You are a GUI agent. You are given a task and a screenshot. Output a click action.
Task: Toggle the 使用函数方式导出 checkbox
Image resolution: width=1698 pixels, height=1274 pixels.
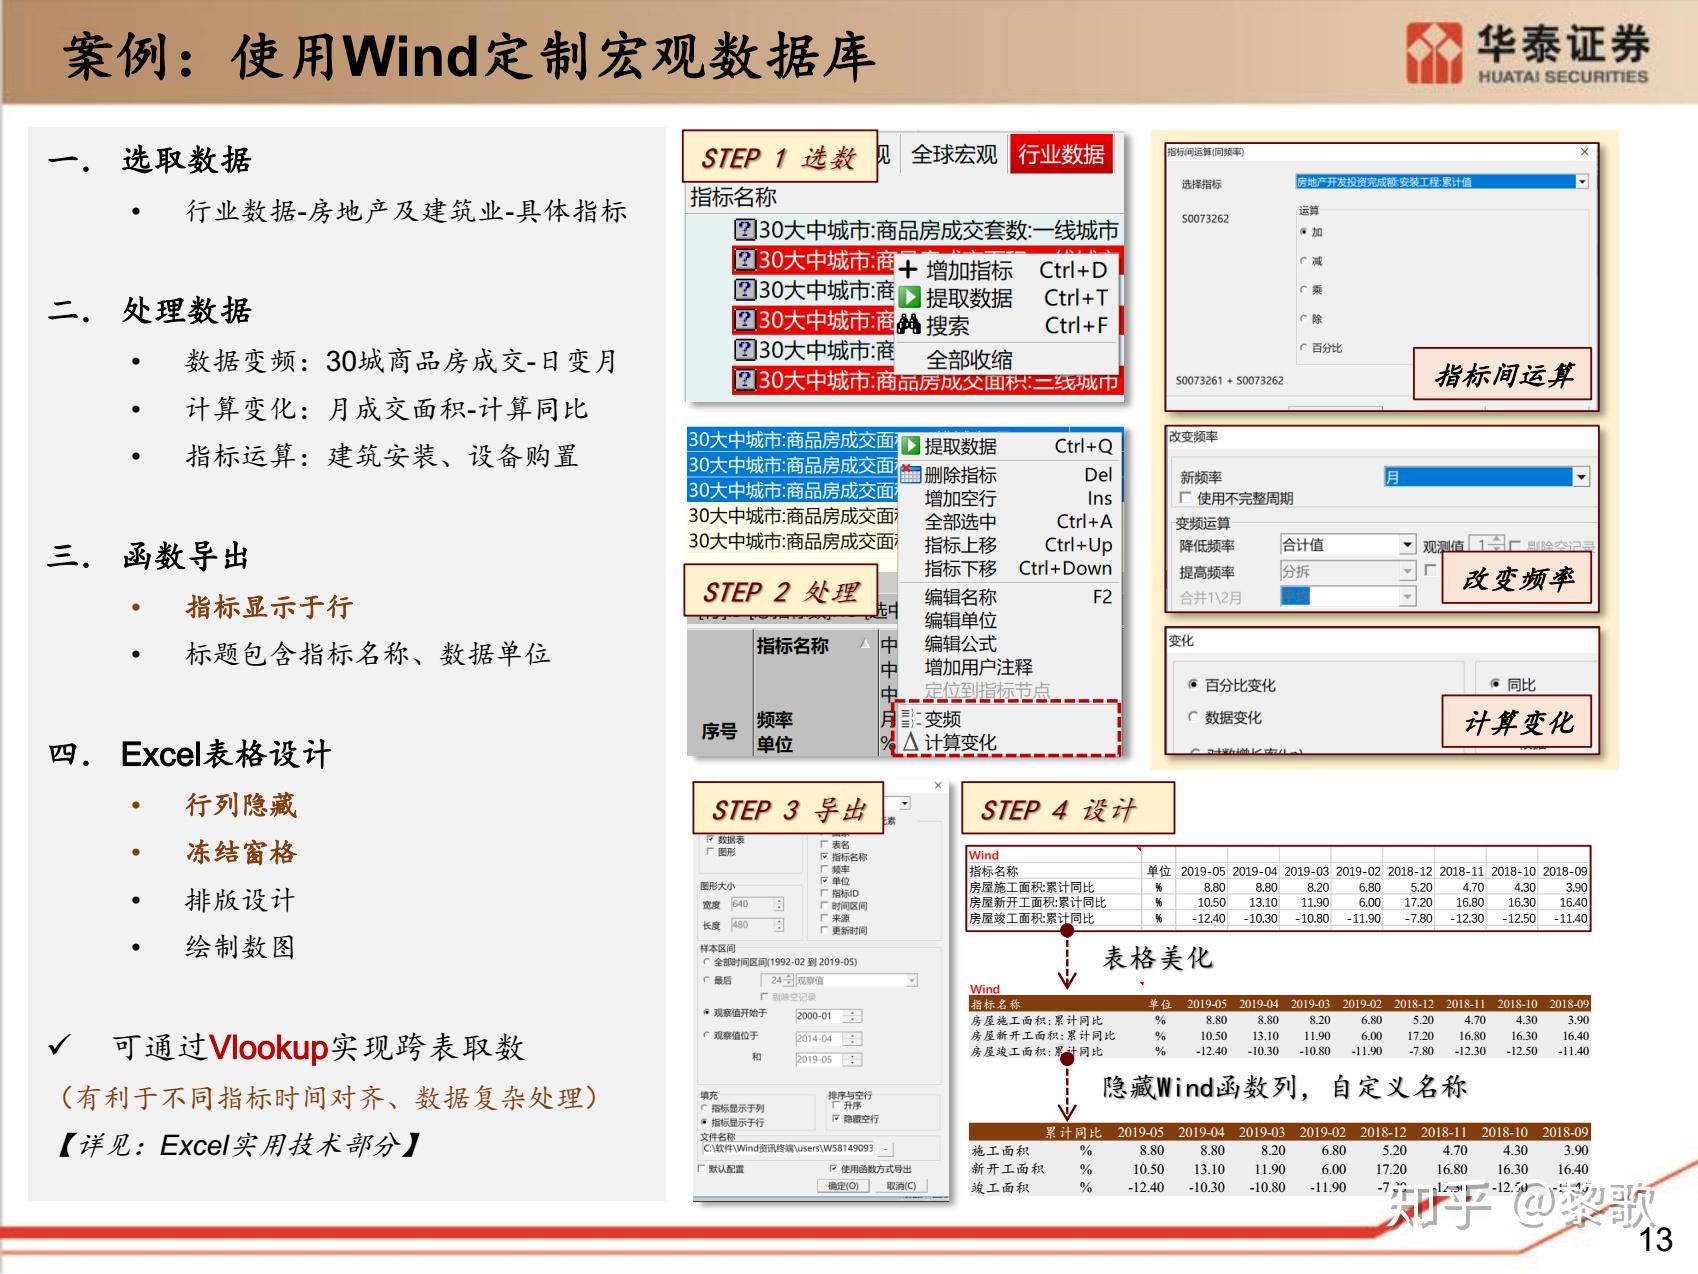[833, 1168]
